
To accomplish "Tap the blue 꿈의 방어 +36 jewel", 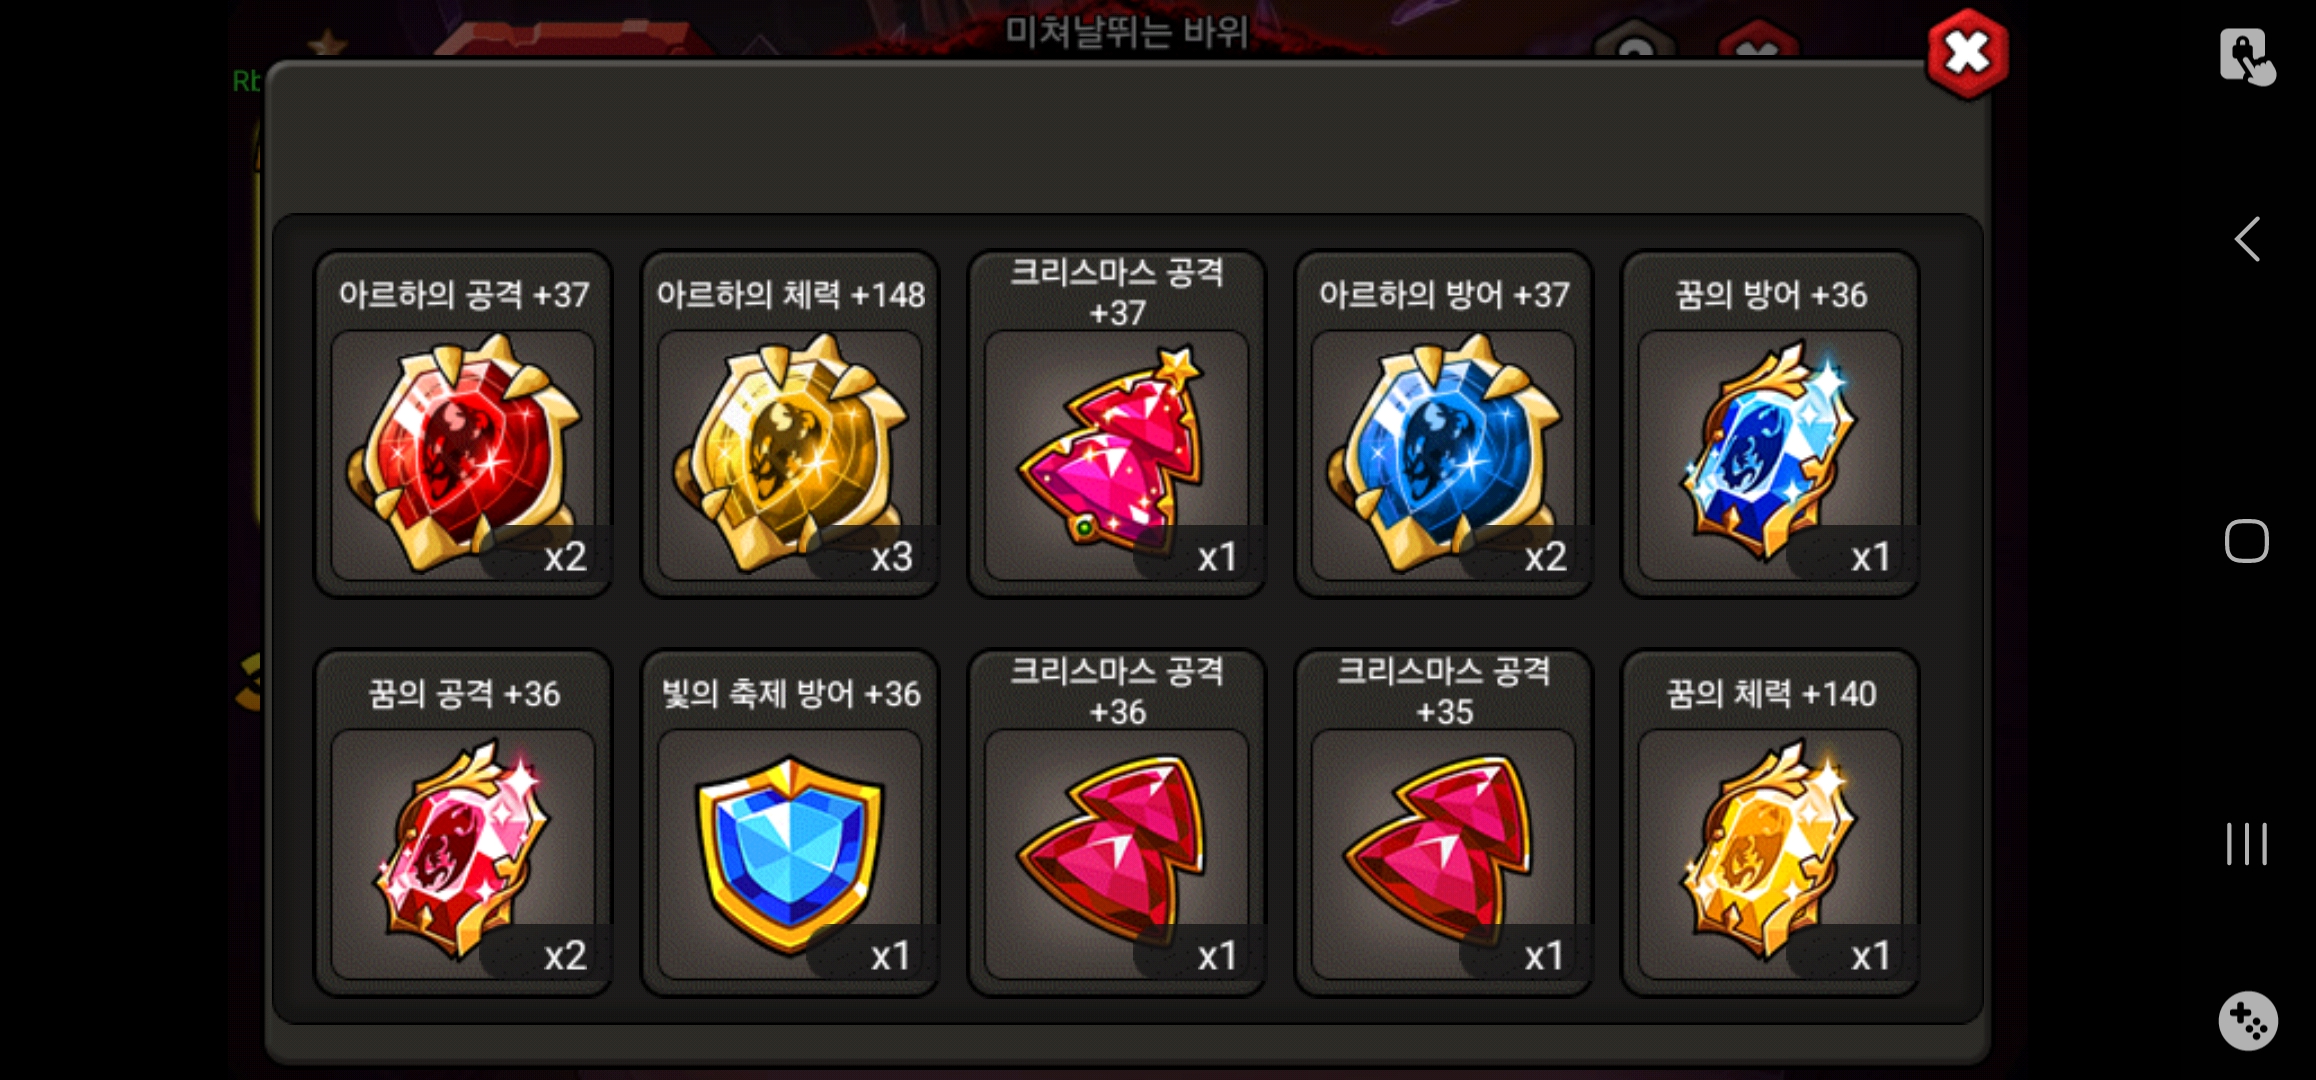I will click(x=1770, y=454).
